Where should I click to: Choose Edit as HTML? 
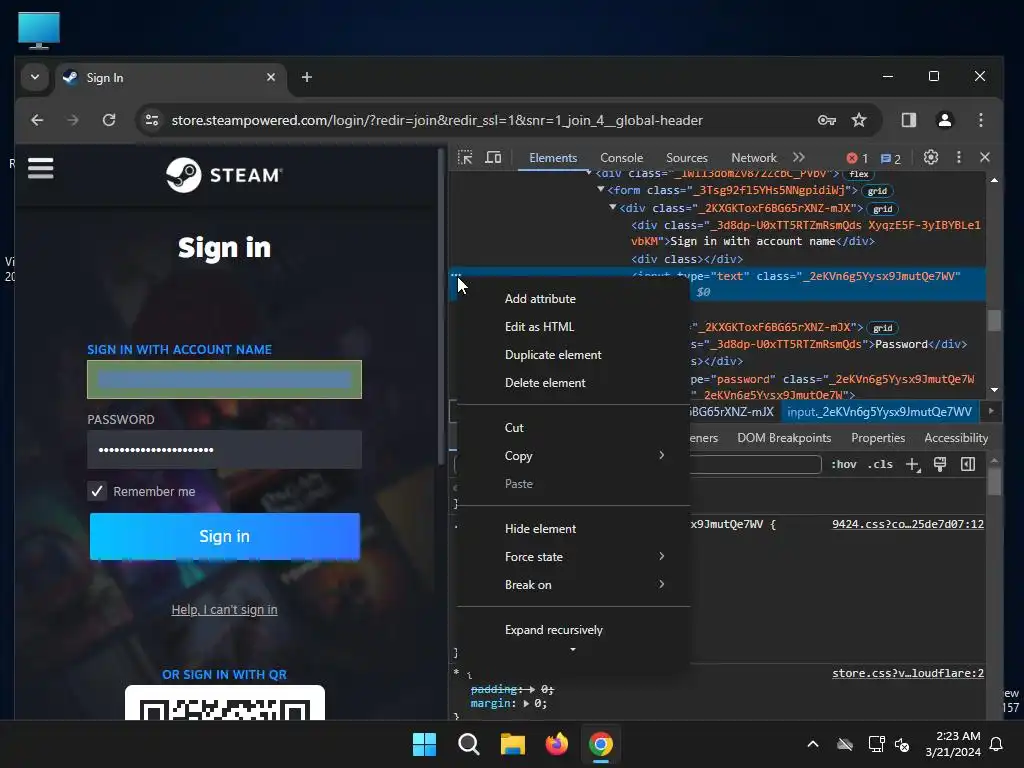pos(573,327)
